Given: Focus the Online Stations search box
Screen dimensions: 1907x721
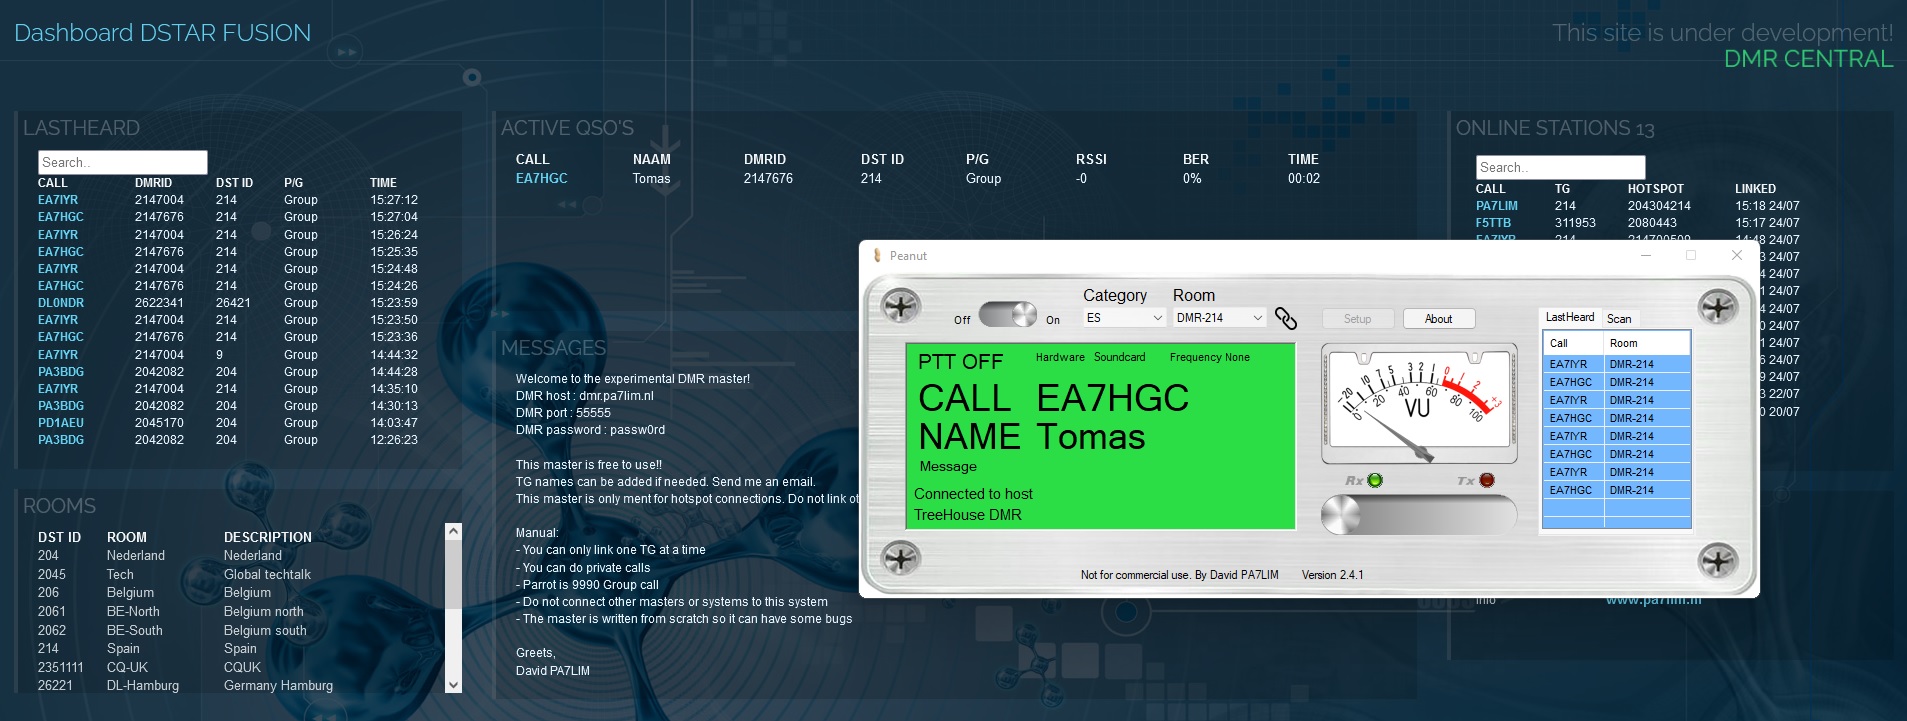Looking at the screenshot, I should click(1559, 168).
